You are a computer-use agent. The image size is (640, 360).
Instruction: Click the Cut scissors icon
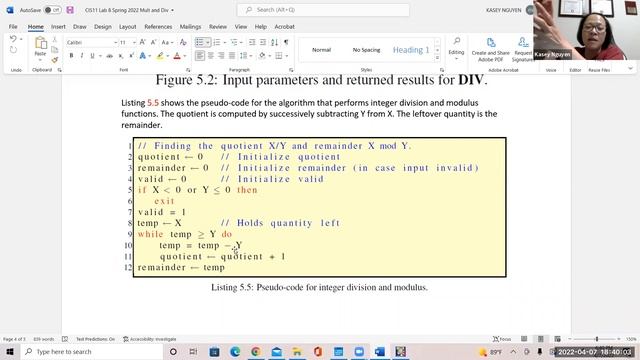click(54, 40)
